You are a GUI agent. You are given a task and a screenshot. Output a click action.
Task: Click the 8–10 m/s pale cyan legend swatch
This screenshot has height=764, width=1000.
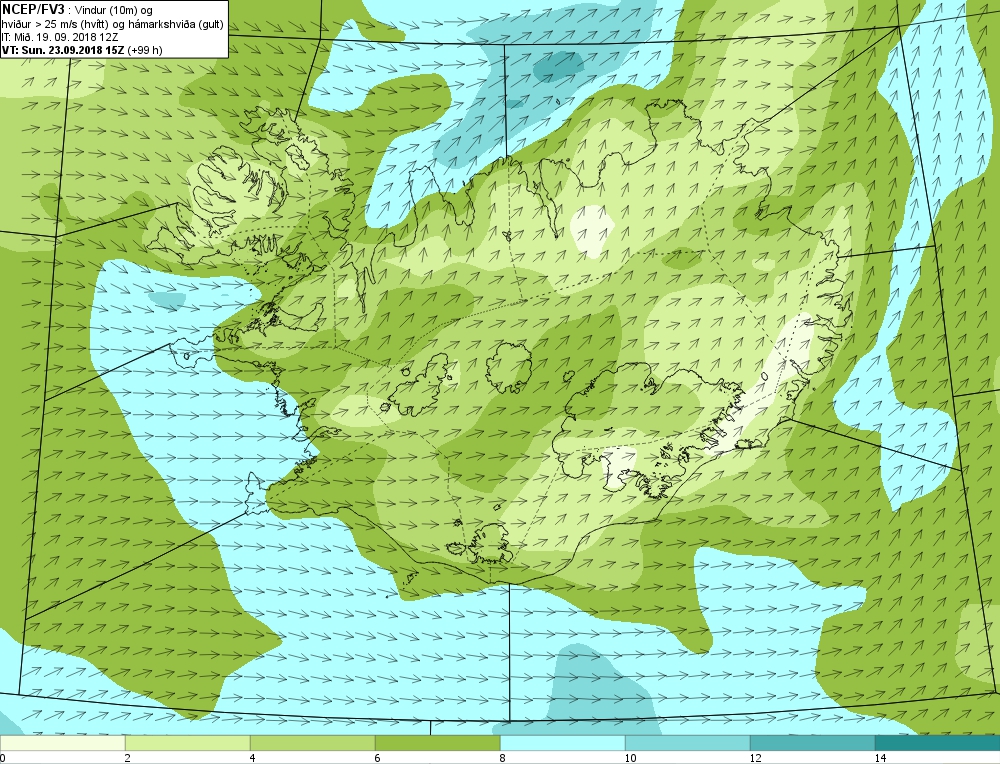pos(562,744)
